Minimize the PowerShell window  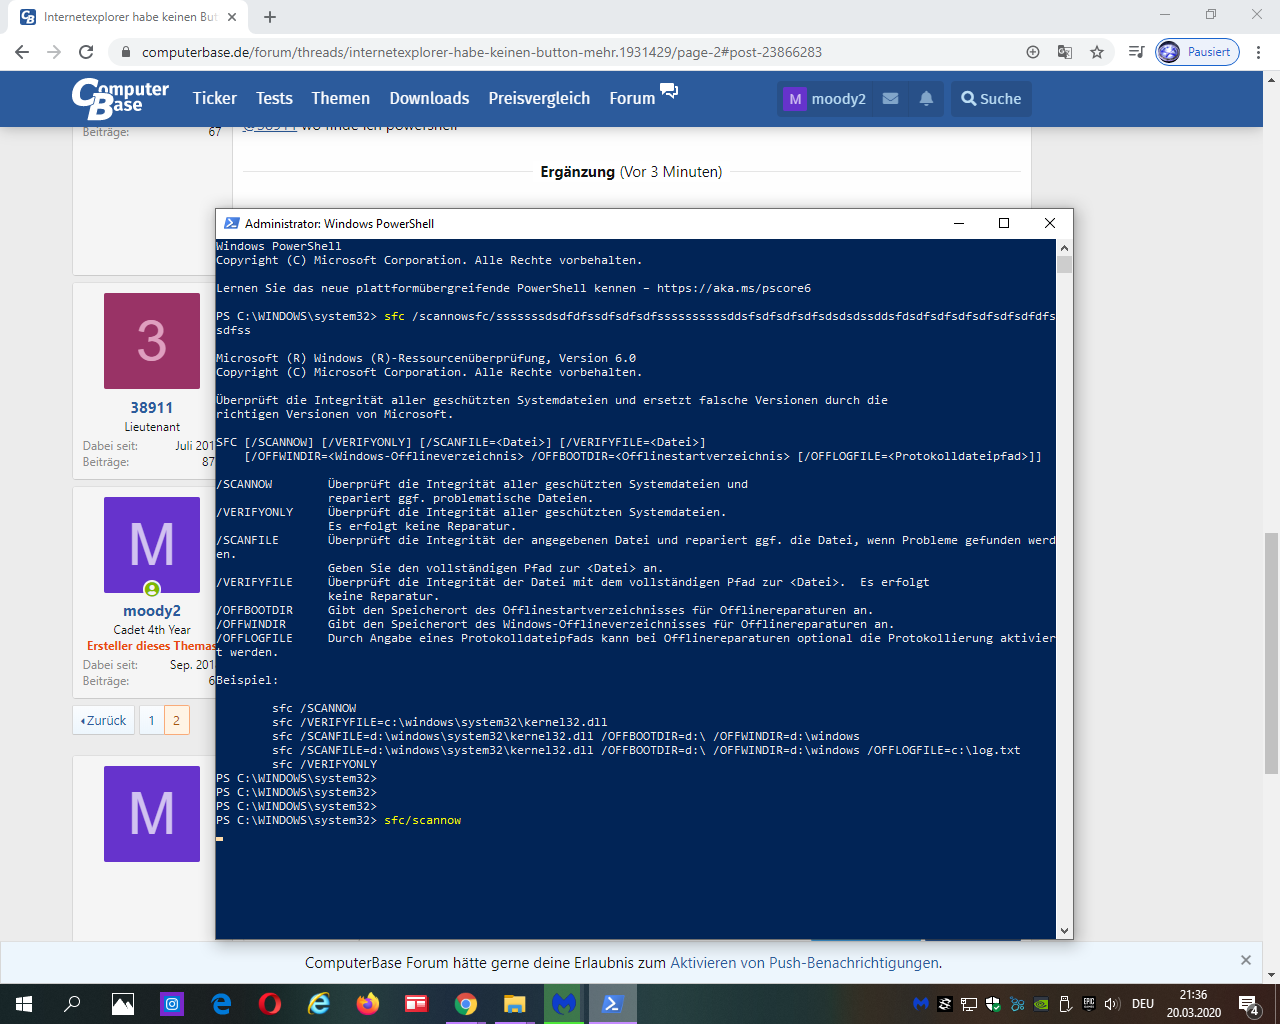coord(958,223)
